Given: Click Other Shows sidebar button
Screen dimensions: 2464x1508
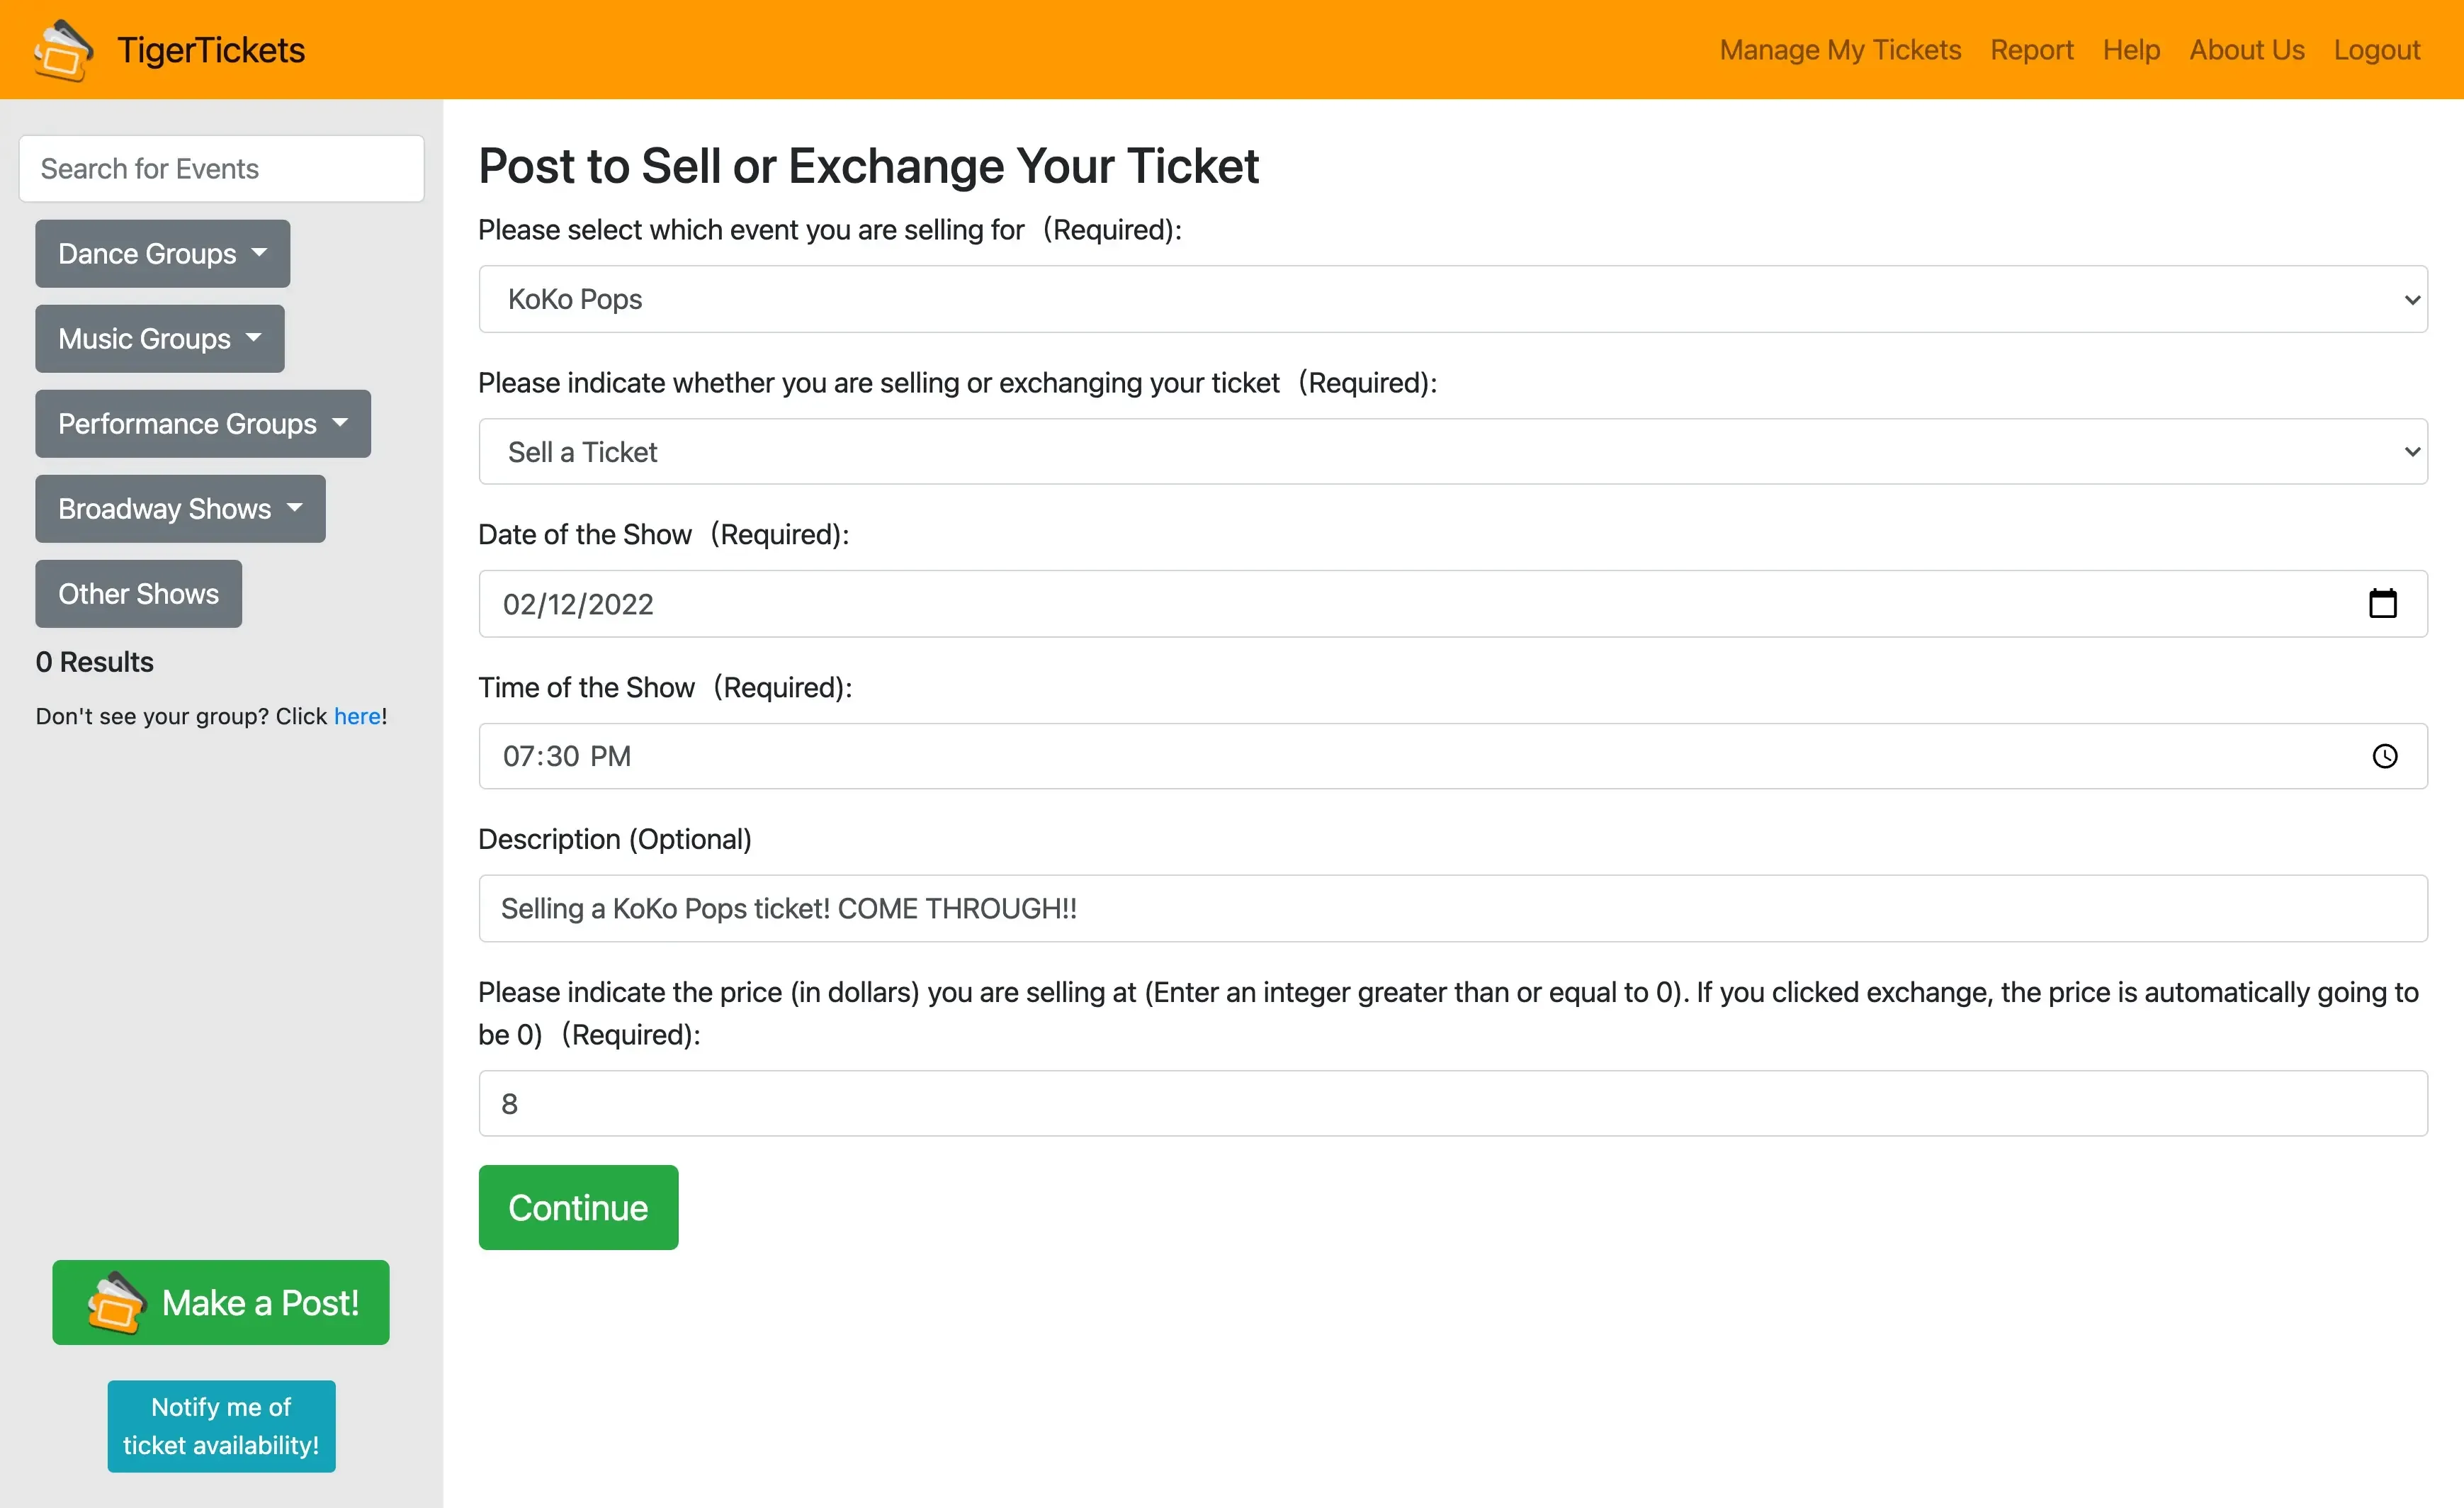Looking at the screenshot, I should click(x=137, y=593).
